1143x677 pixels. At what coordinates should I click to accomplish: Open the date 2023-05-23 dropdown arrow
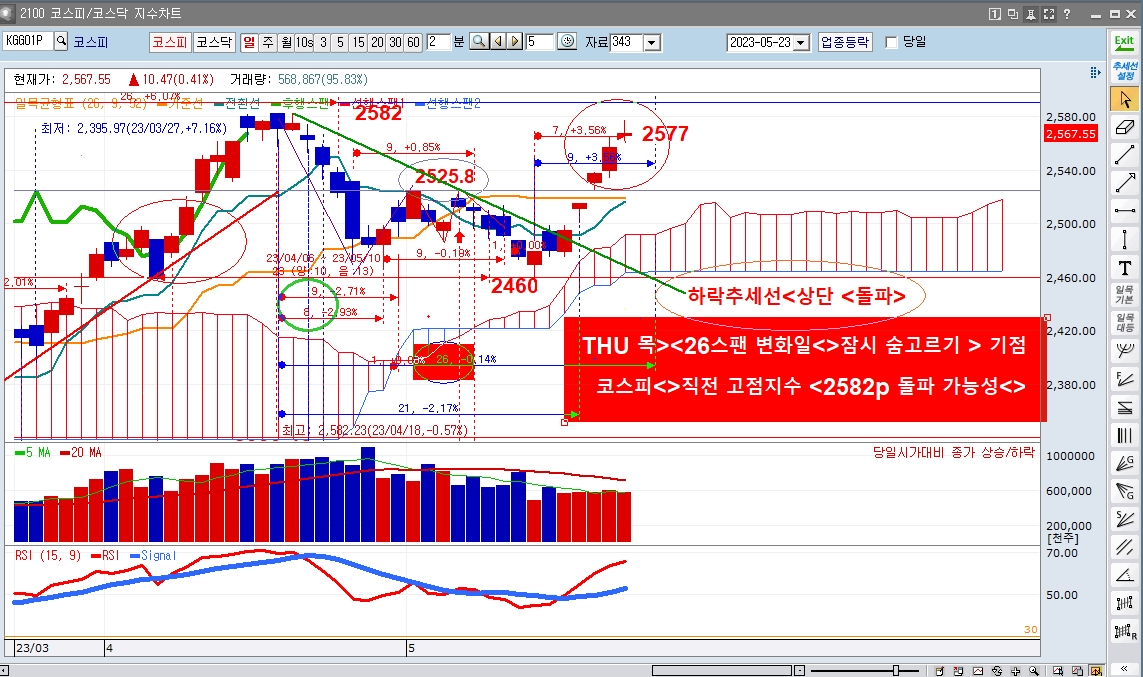(x=801, y=42)
